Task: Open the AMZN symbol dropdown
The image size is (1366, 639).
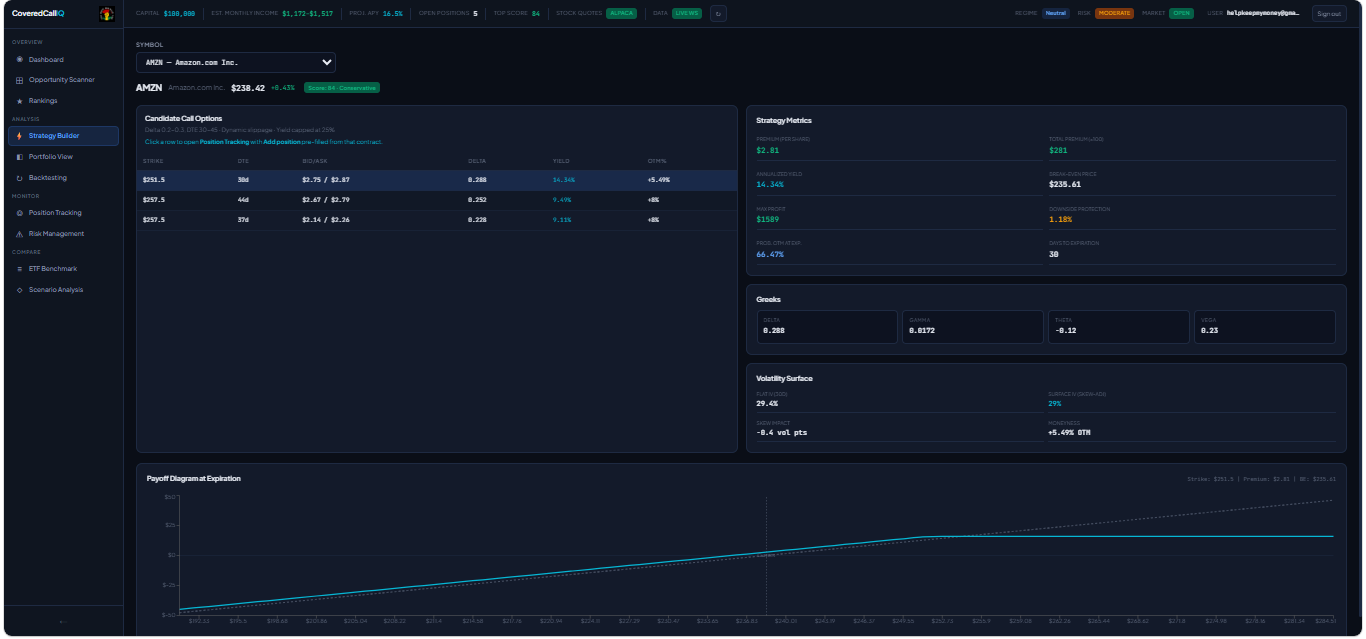Action: click(x=236, y=62)
